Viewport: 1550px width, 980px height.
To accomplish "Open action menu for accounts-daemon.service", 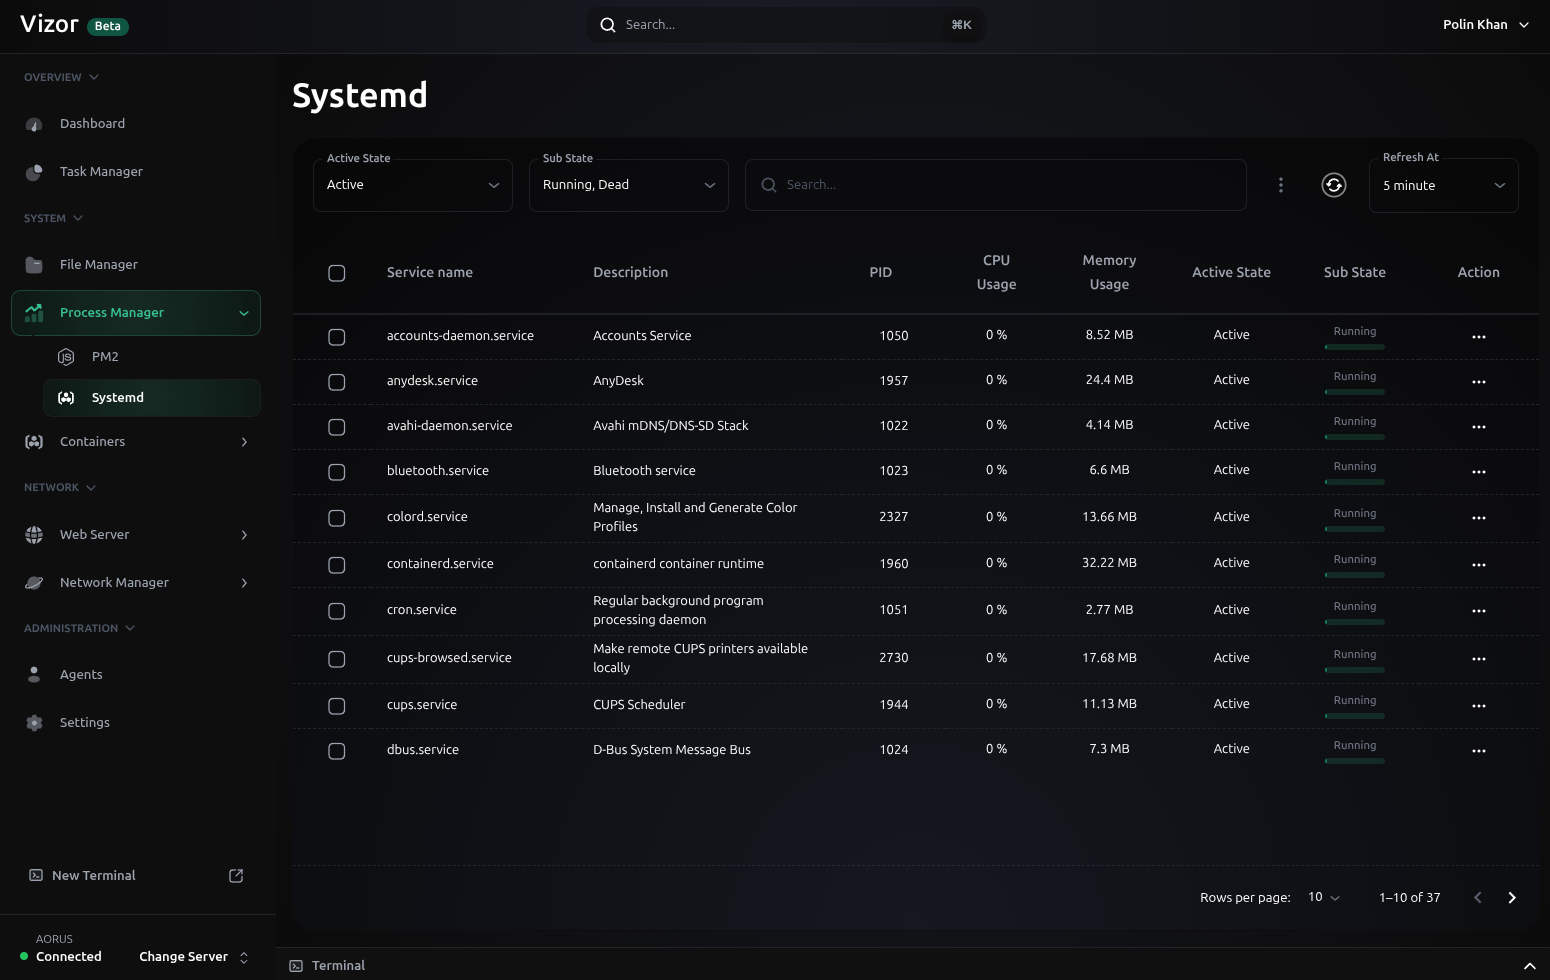I will point(1479,337).
